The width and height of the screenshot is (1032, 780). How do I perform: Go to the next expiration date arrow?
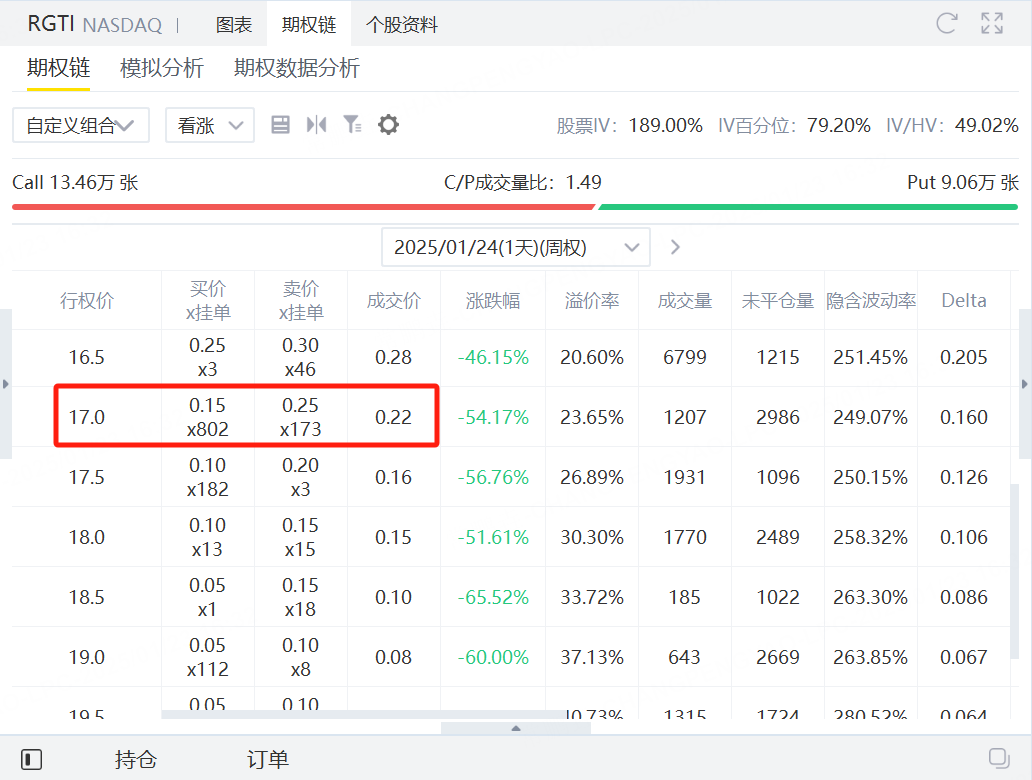point(675,247)
